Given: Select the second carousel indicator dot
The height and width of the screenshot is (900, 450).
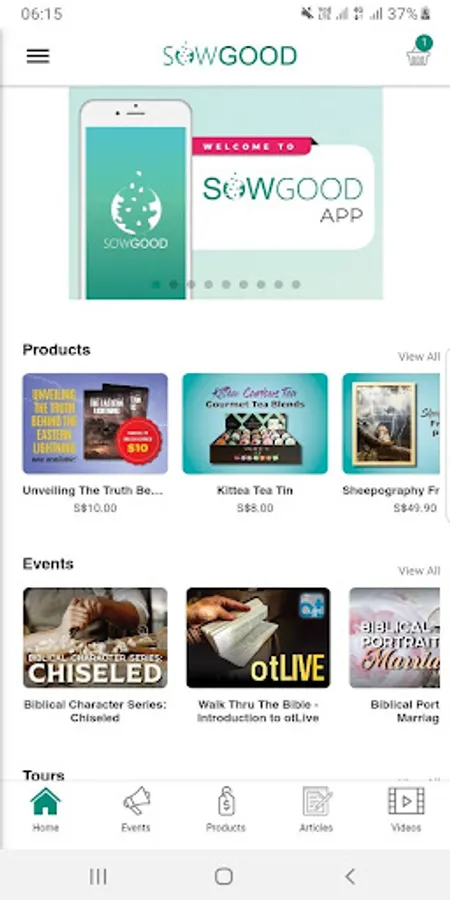Looking at the screenshot, I should [173, 285].
